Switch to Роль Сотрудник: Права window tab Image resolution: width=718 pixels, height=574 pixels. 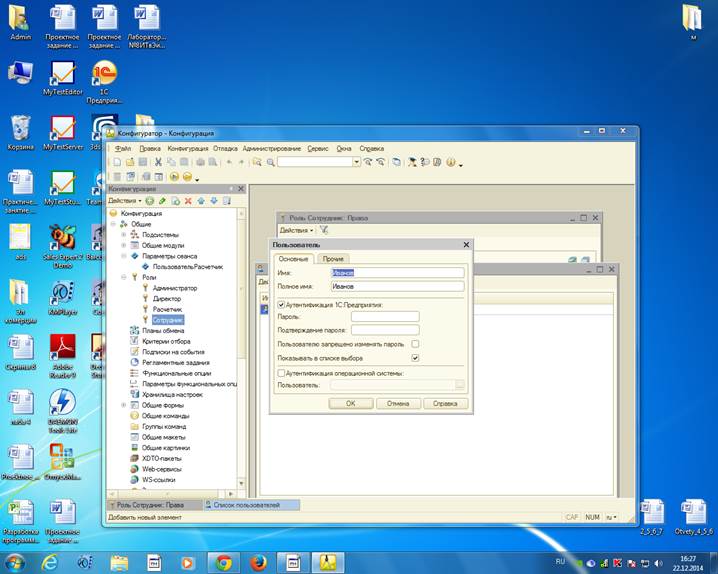(x=154, y=505)
